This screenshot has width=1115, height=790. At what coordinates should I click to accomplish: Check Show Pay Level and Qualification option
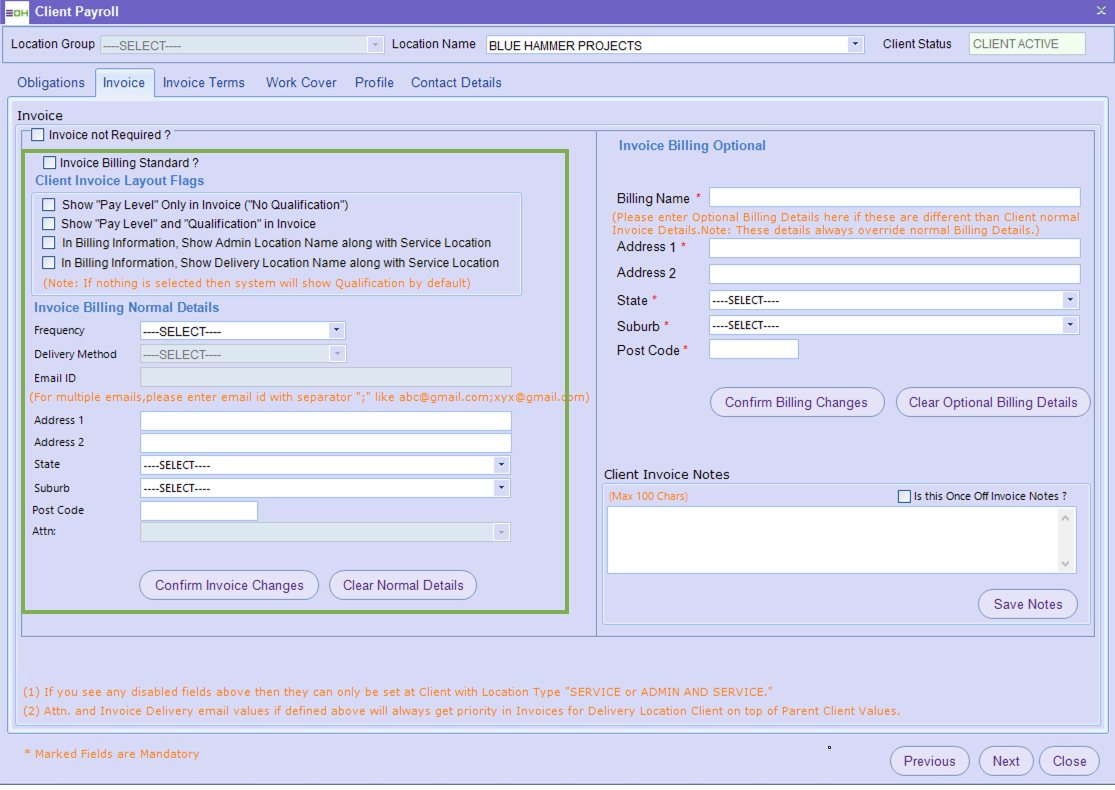[49, 224]
